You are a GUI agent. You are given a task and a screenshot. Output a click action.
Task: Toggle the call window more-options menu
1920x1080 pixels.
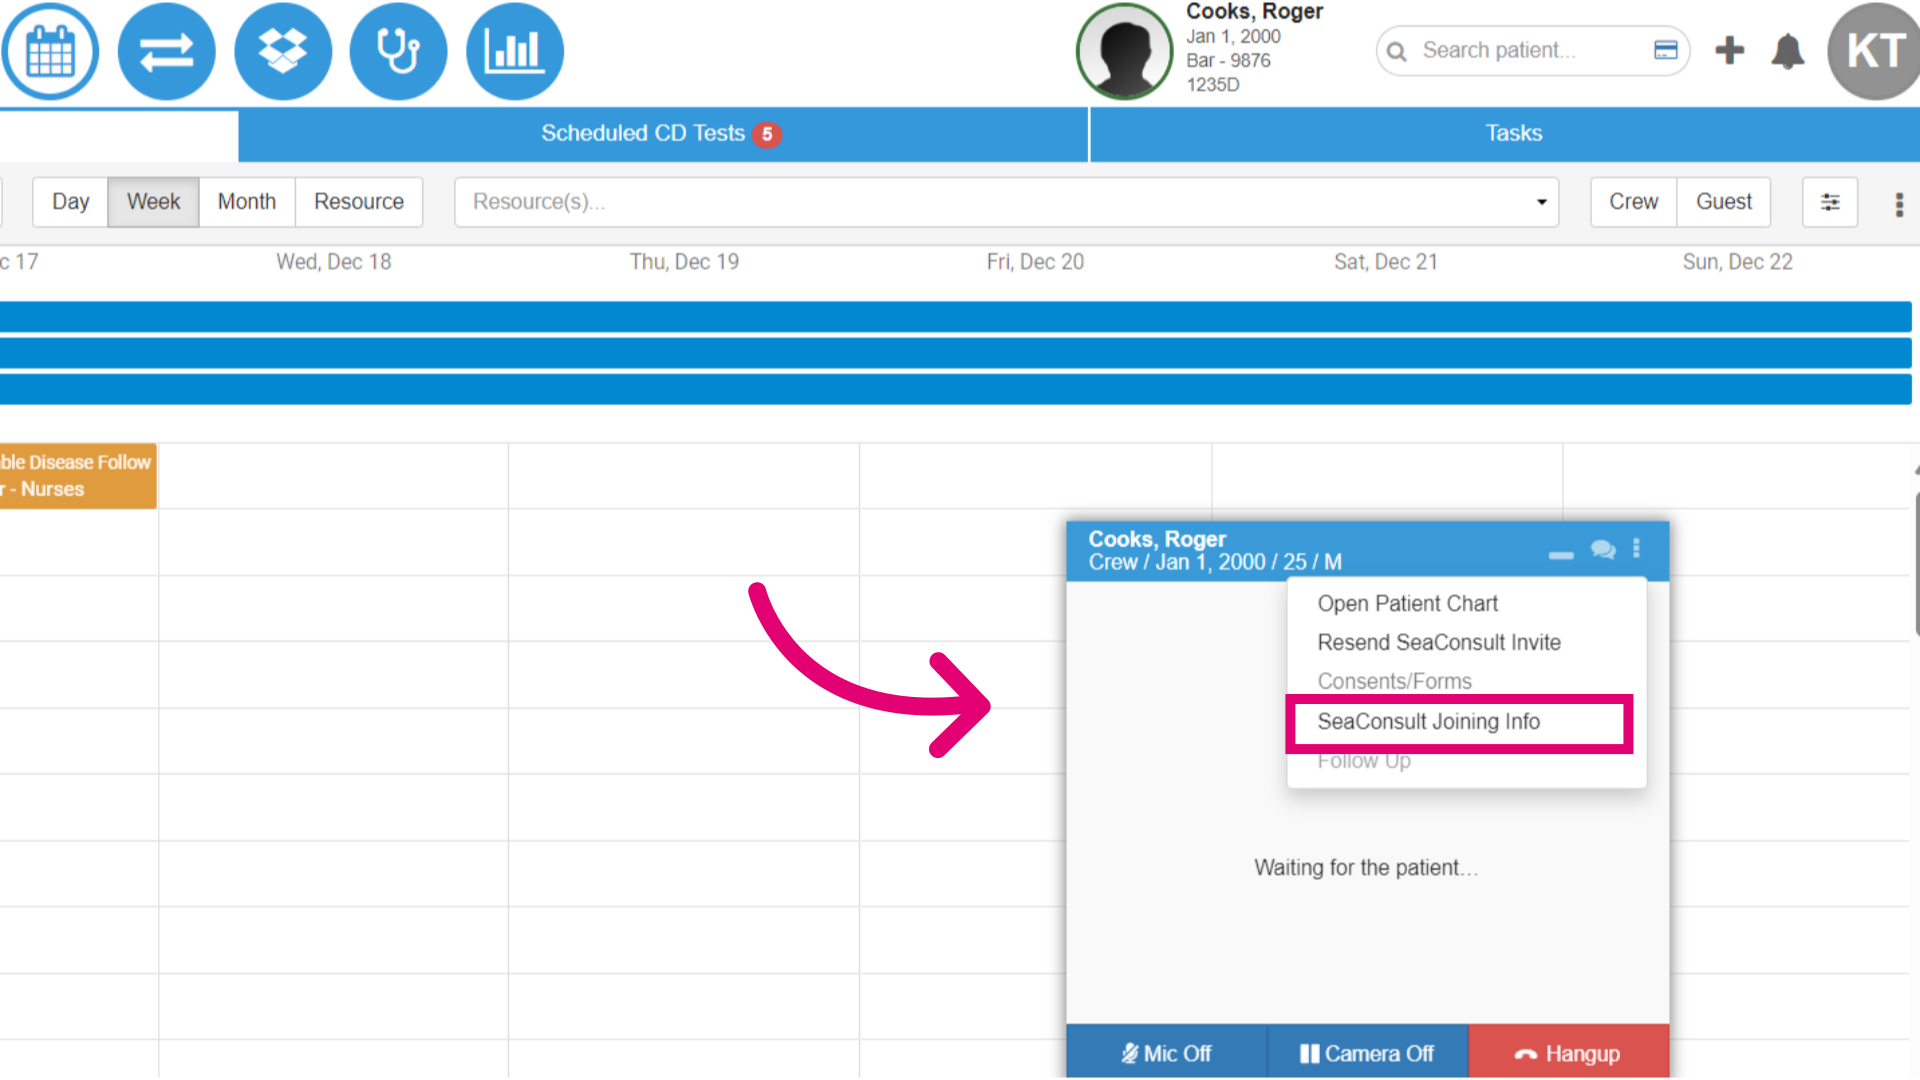(x=1636, y=548)
